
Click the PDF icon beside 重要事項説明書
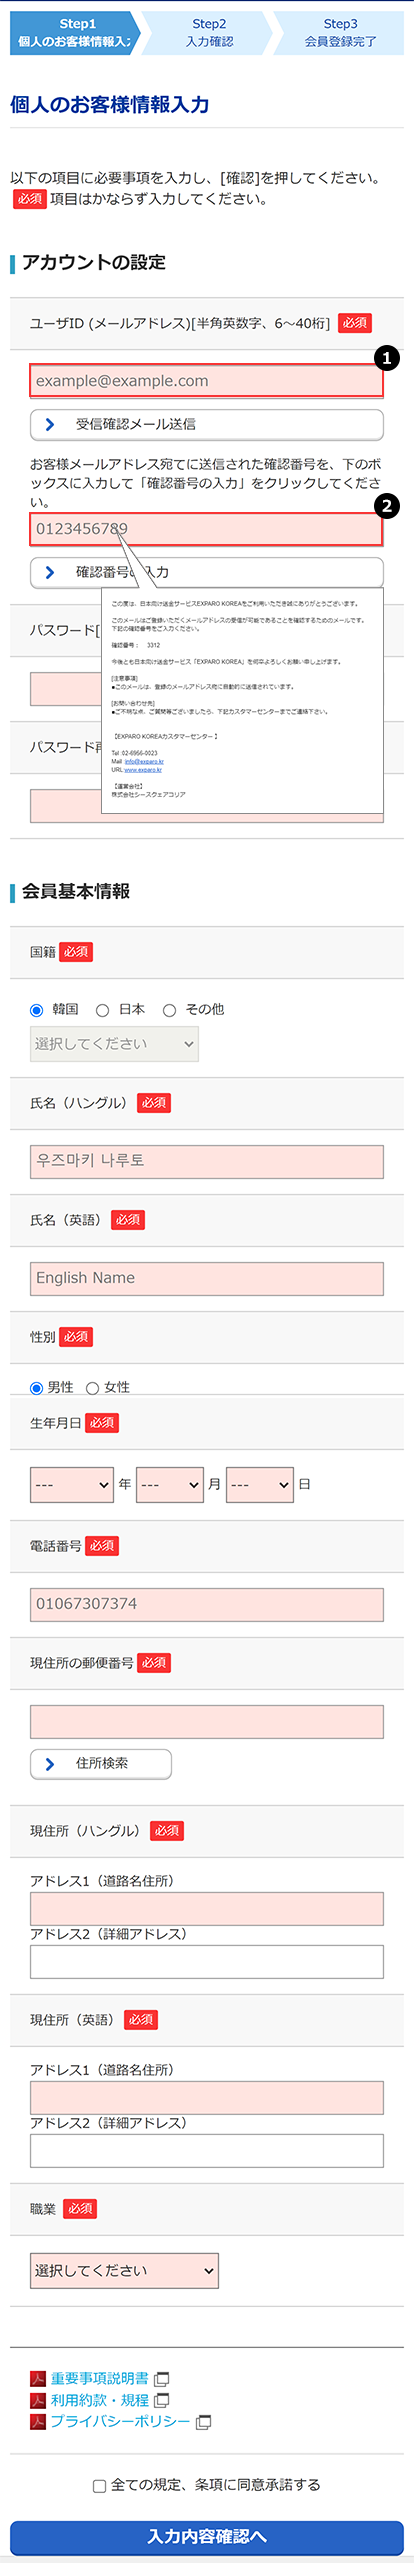38,2378
